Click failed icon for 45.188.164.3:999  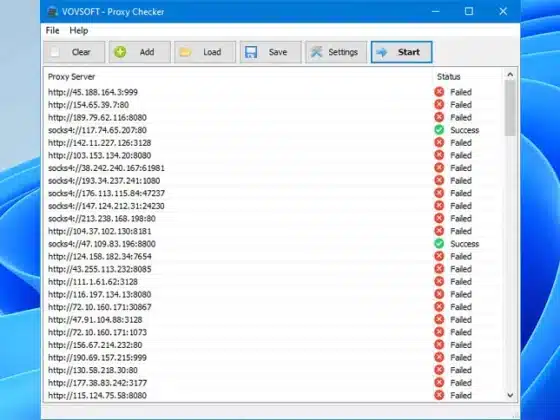pos(439,92)
